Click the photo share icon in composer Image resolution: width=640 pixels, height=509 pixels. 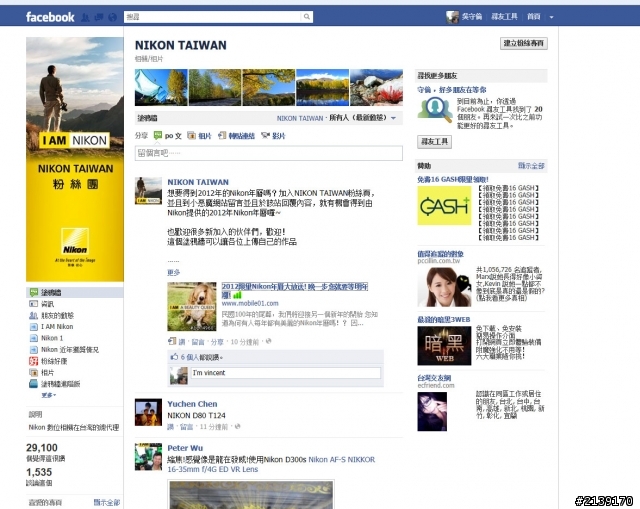click(x=191, y=136)
